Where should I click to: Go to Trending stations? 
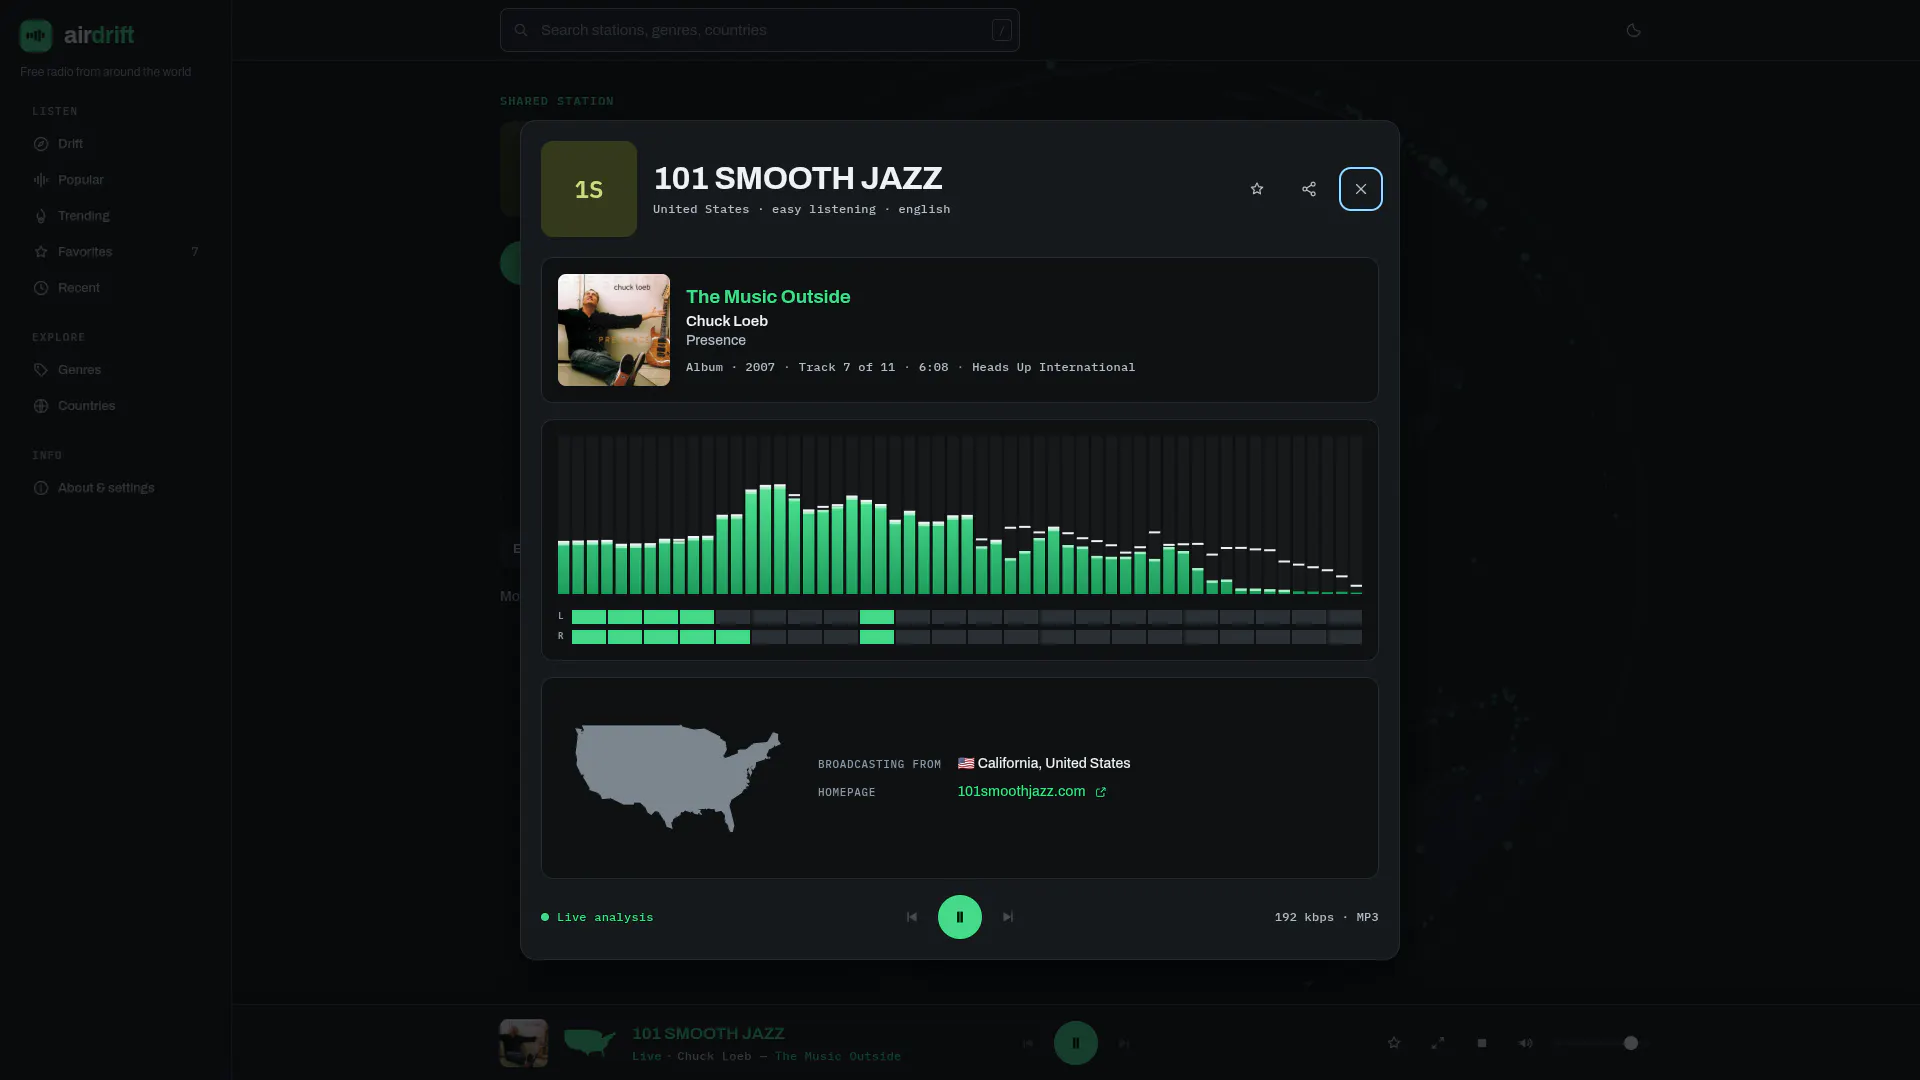(x=115, y=216)
